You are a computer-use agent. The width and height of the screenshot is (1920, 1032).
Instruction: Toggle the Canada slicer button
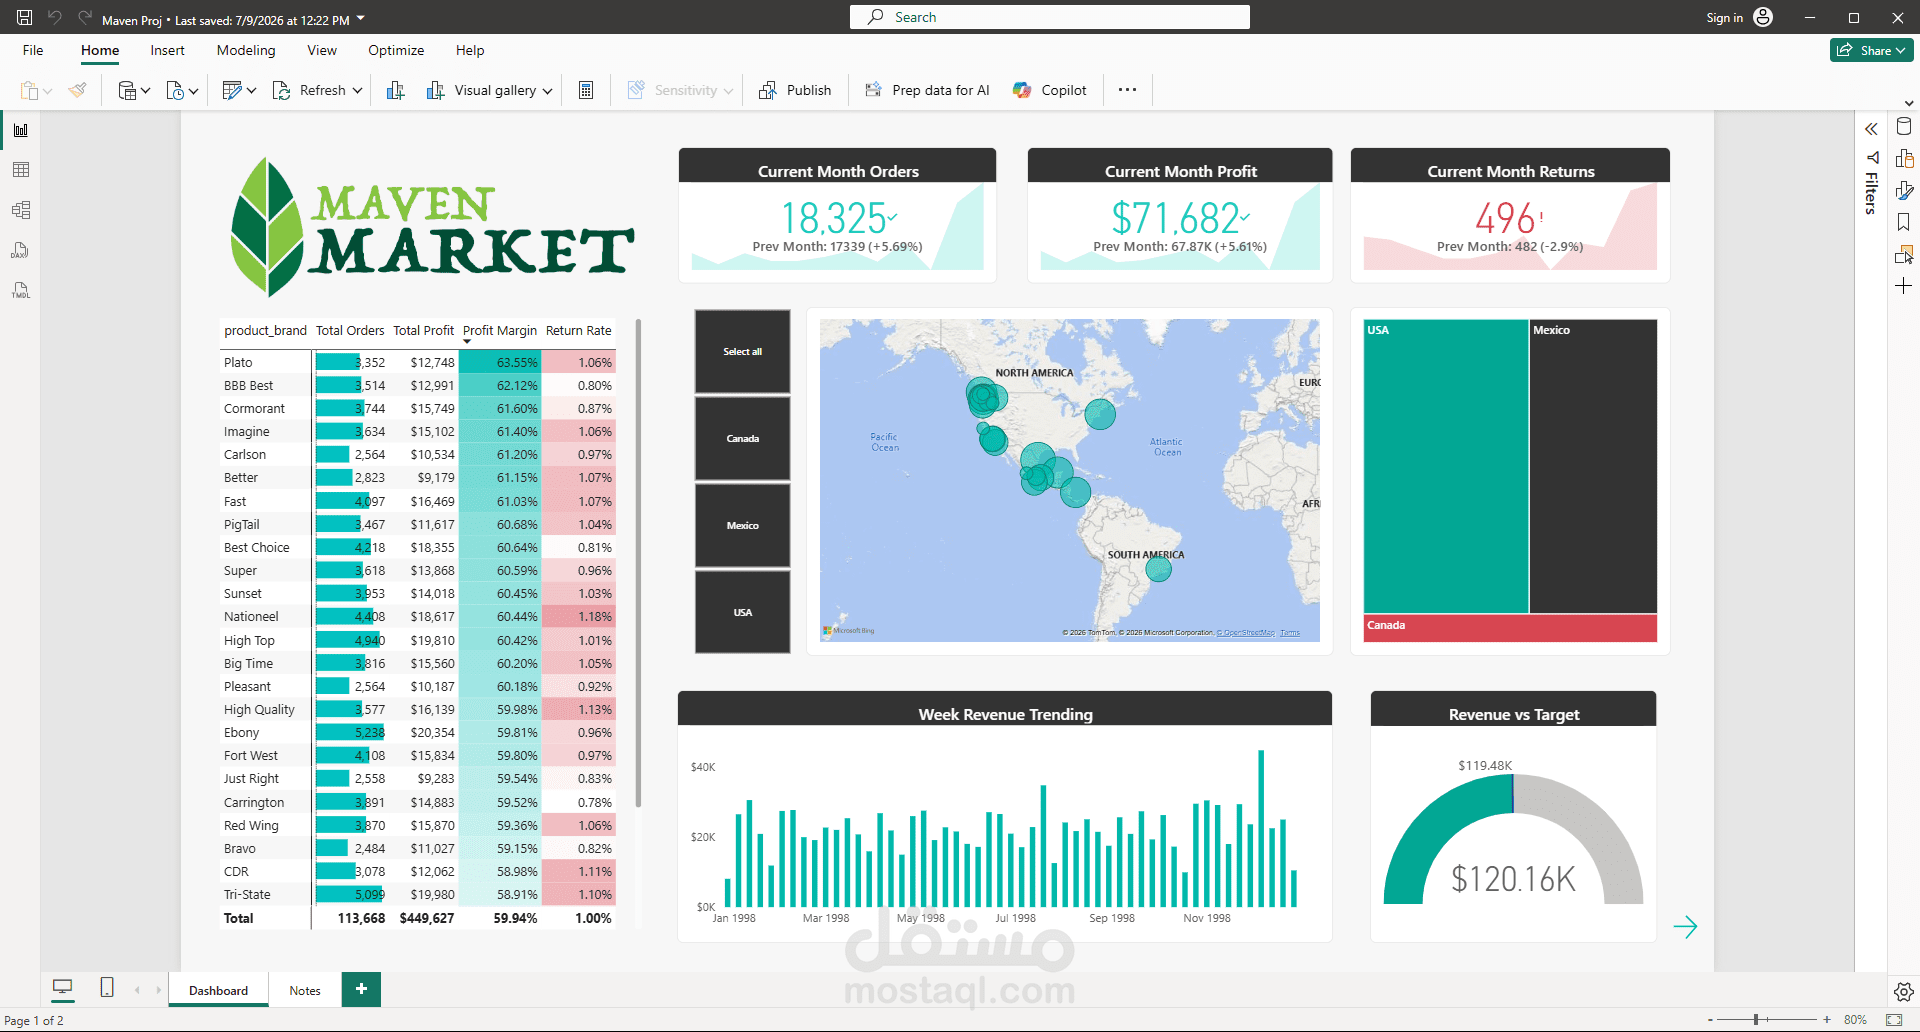pyautogui.click(x=742, y=438)
